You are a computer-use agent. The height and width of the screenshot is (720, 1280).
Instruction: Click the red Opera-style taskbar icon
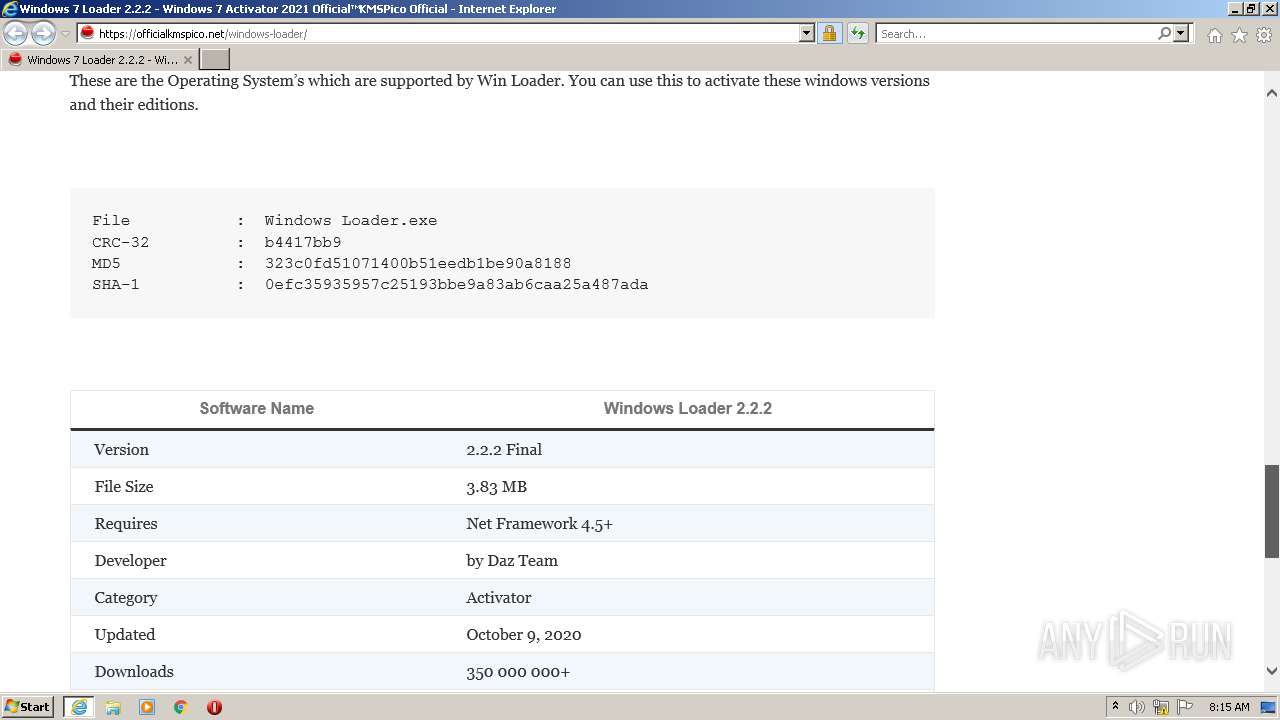coord(214,707)
